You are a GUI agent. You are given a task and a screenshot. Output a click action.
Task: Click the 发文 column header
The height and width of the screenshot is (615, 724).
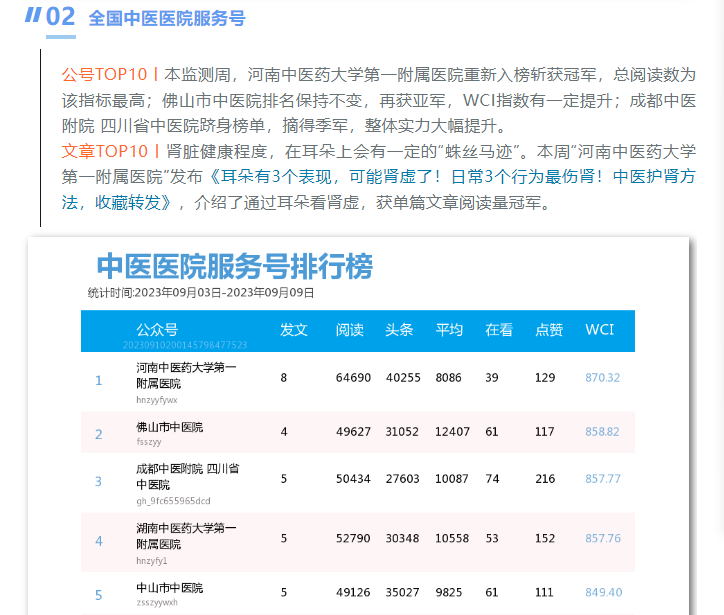(x=294, y=330)
